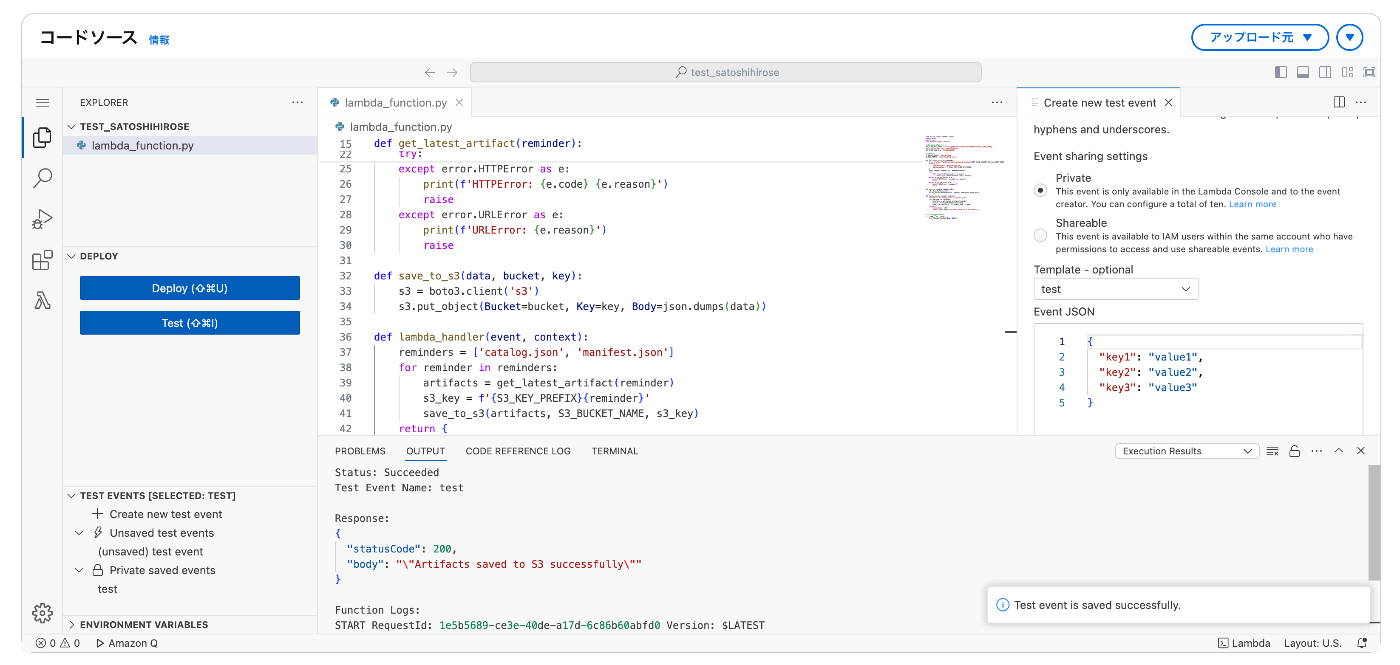Select the Private sharing option
Viewport: 1400px width, 665px height.
(x=1040, y=189)
